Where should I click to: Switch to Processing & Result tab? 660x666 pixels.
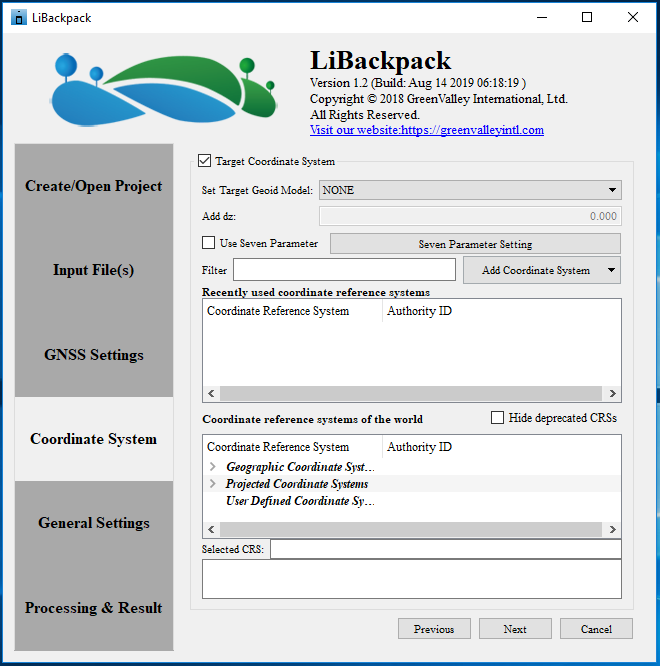pyautogui.click(x=94, y=608)
